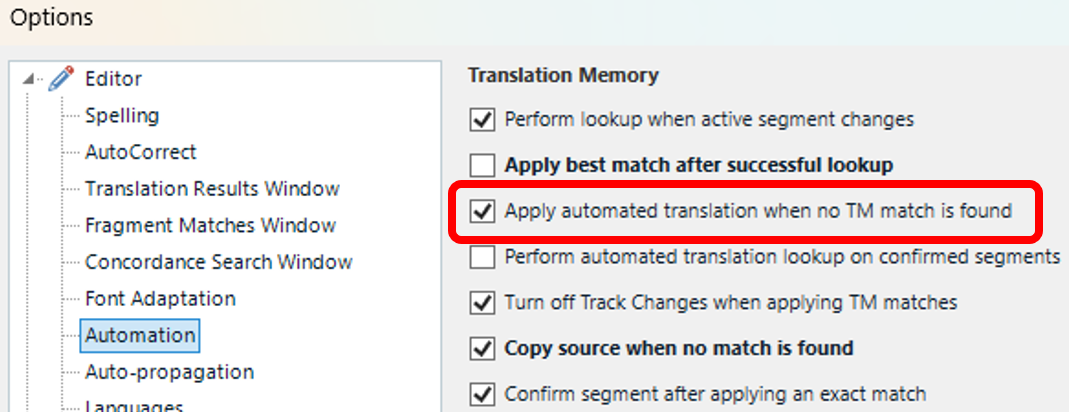Open Font Adaptation settings

(160, 298)
